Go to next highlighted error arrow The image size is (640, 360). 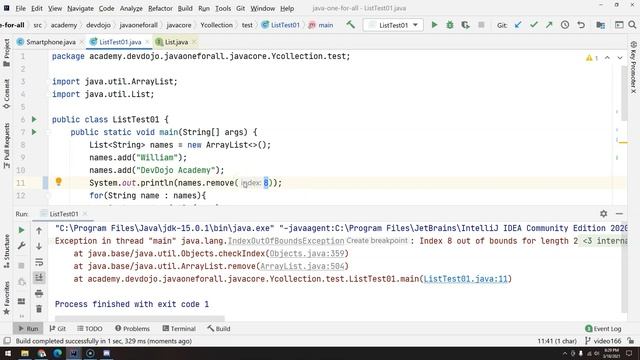[x=620, y=58]
